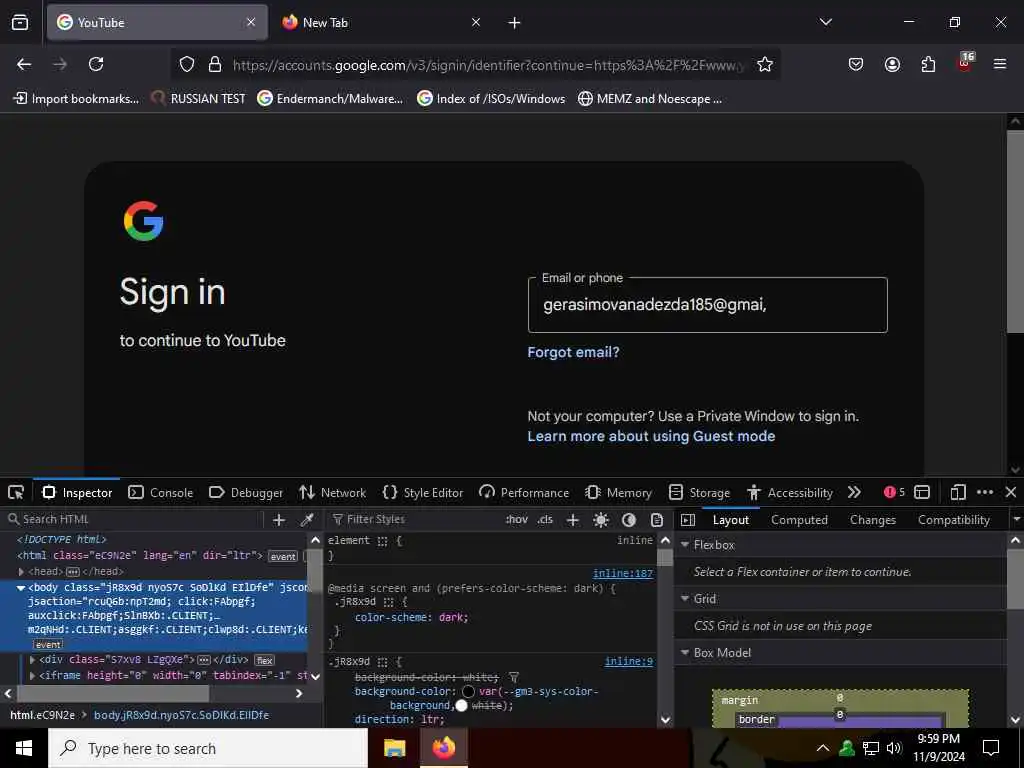Click the red error count badge
The width and height of the screenshot is (1024, 768).
point(894,492)
